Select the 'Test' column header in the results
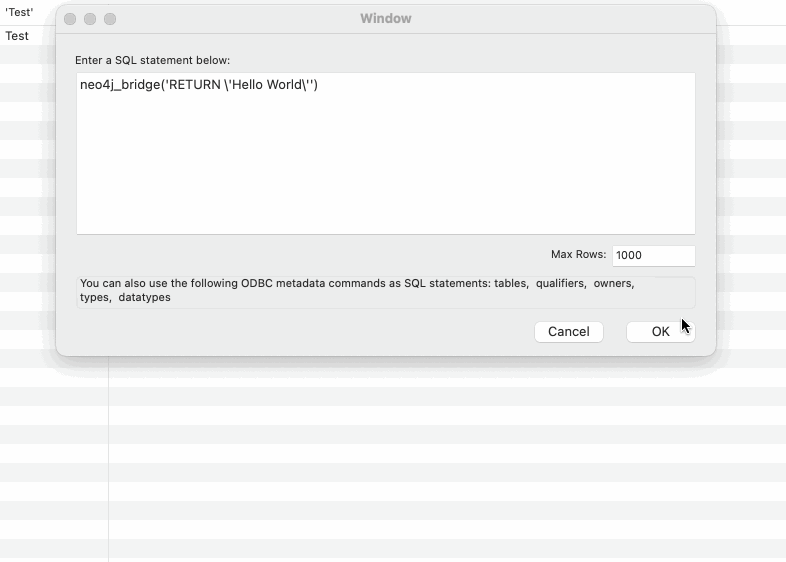The width and height of the screenshot is (786, 562). coord(20,12)
